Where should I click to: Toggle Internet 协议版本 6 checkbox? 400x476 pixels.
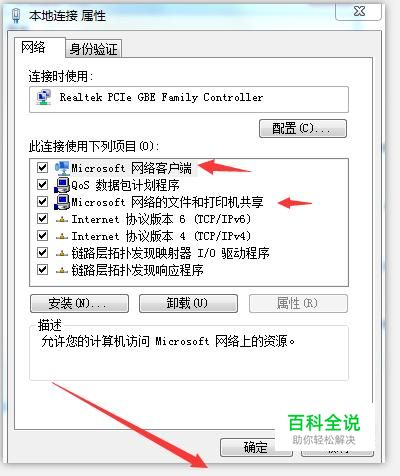[42, 218]
